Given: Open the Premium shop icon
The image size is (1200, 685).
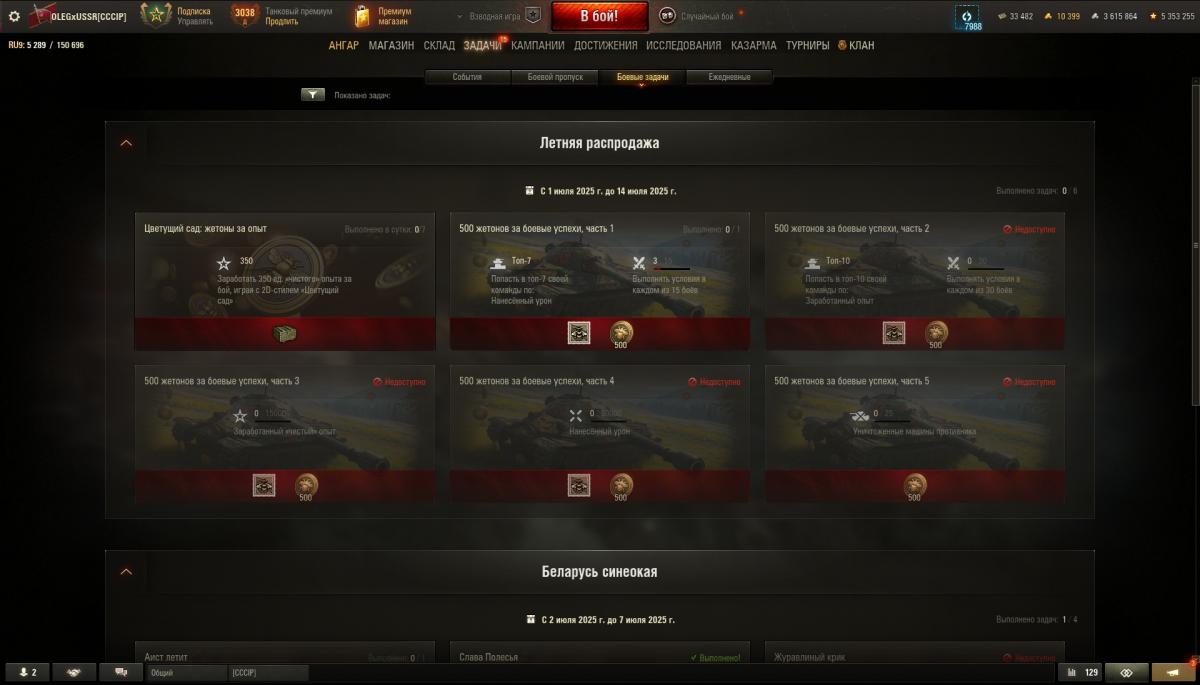Looking at the screenshot, I should tap(362, 16).
